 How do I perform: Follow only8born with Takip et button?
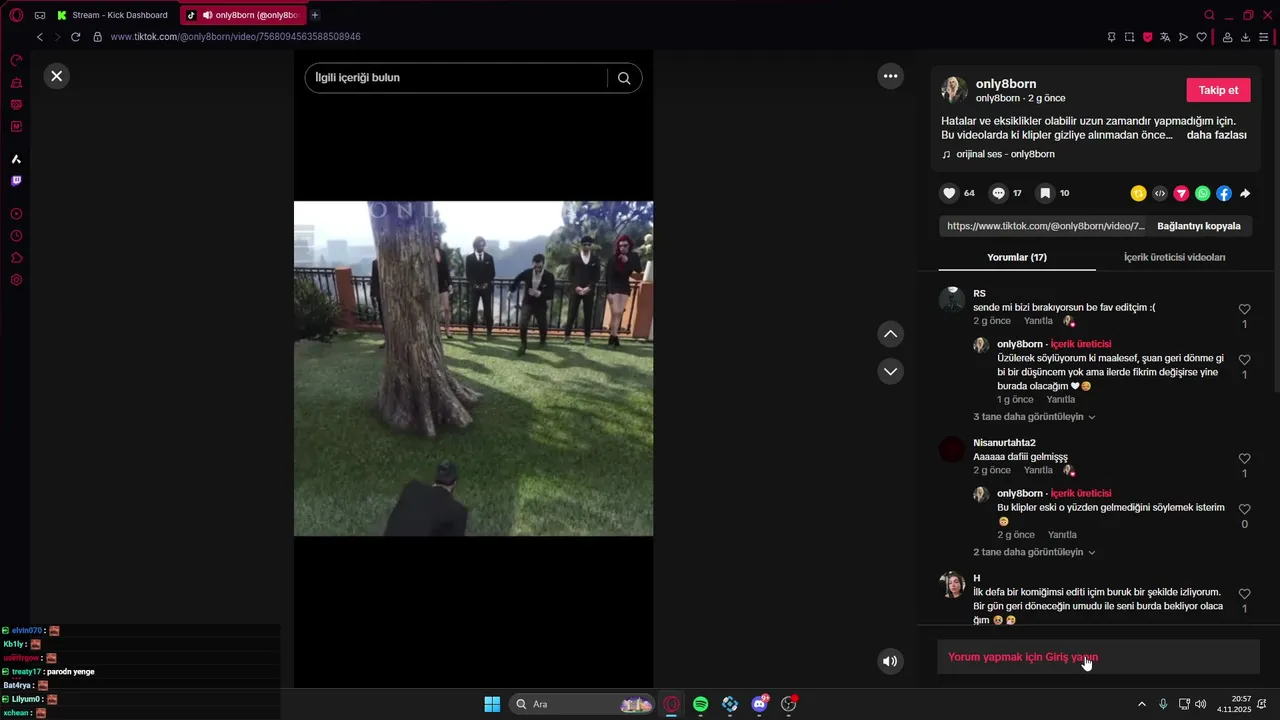1218,90
